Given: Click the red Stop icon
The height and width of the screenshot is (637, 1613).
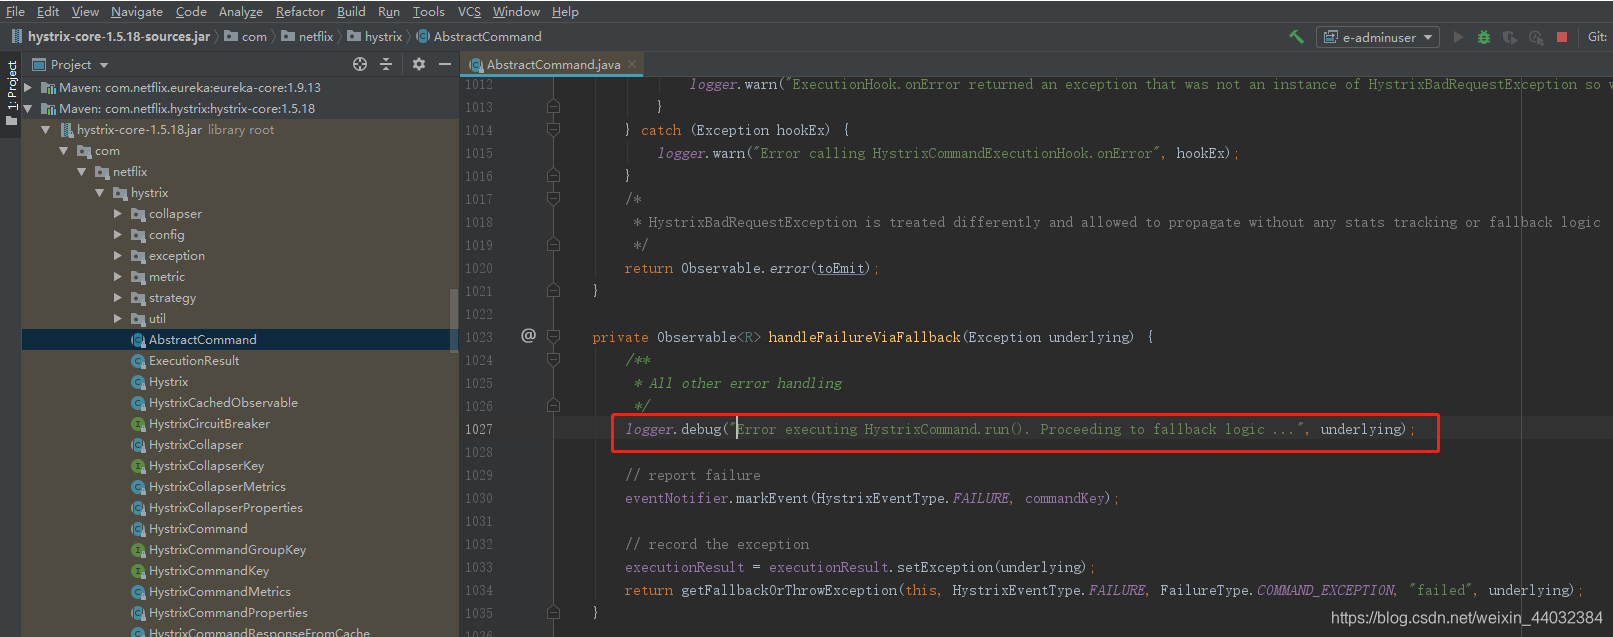Looking at the screenshot, I should click(1562, 37).
